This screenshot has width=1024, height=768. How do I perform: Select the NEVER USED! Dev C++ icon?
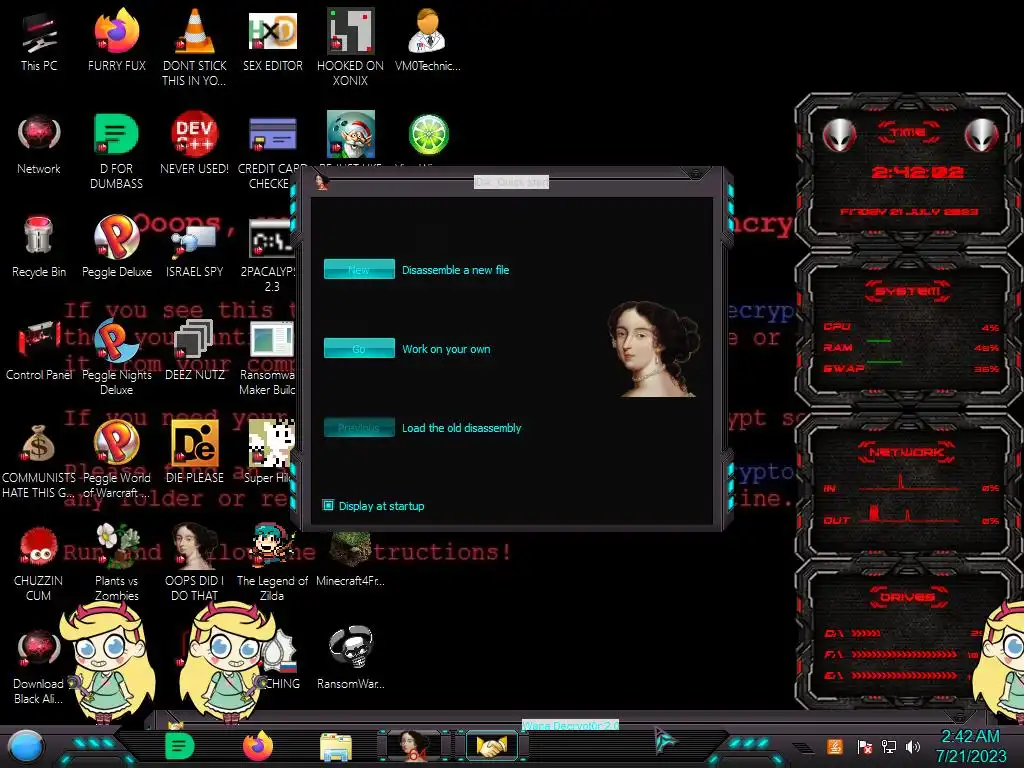pos(195,144)
